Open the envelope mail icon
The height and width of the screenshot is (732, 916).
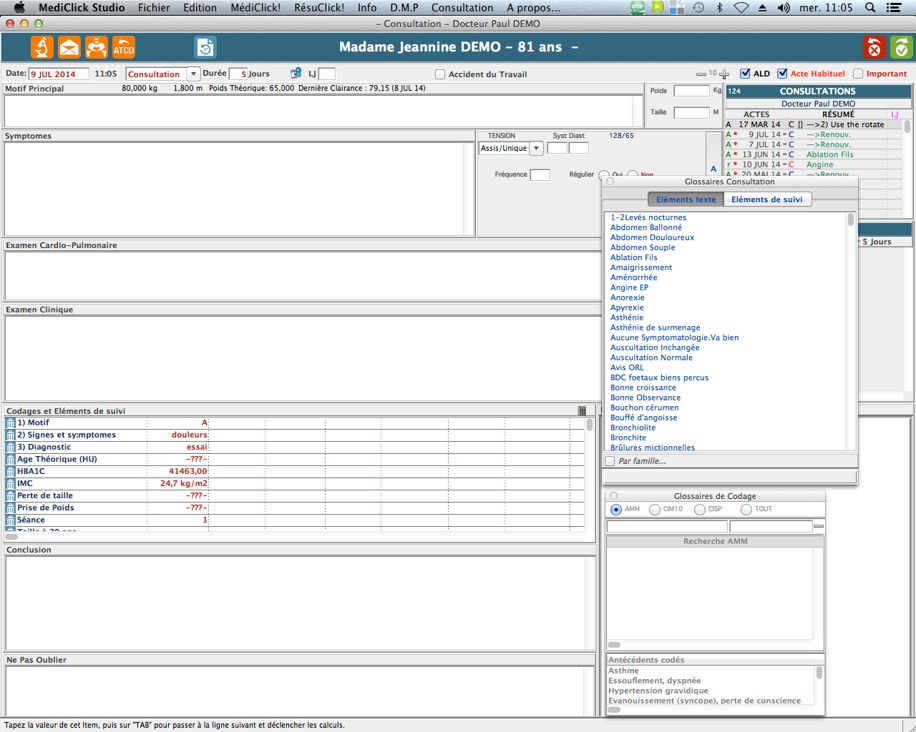69,47
